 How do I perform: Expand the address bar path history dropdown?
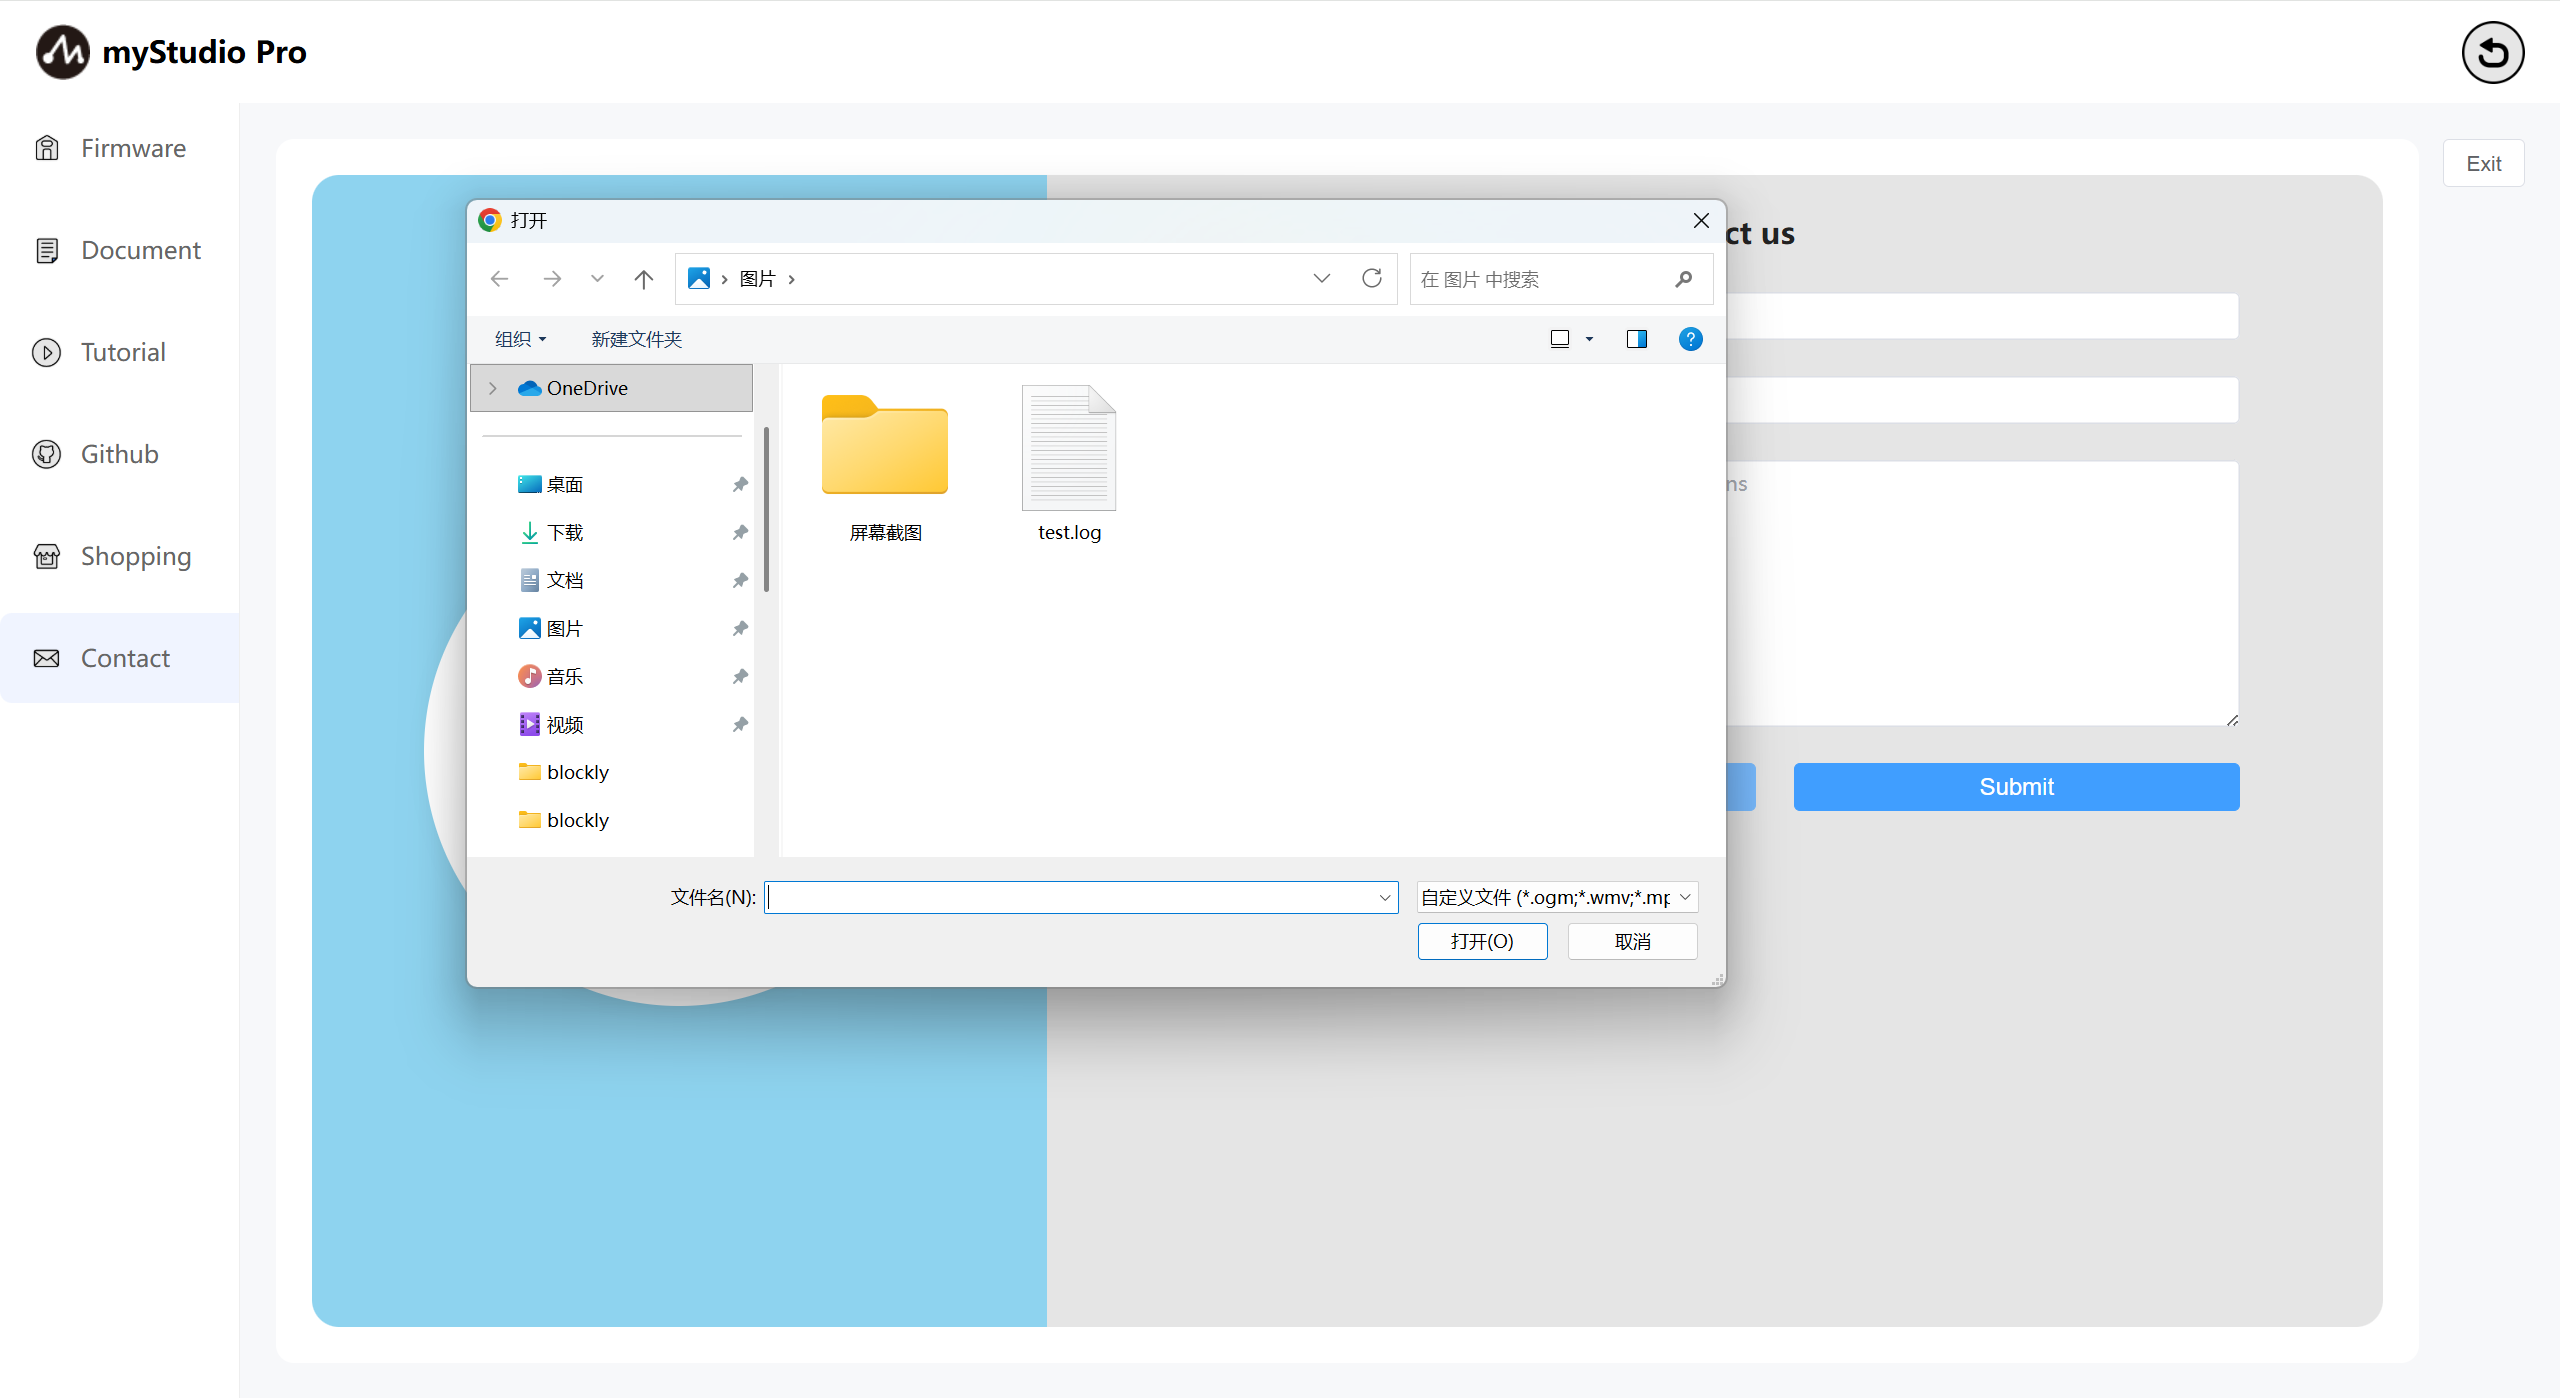pyautogui.click(x=1321, y=279)
